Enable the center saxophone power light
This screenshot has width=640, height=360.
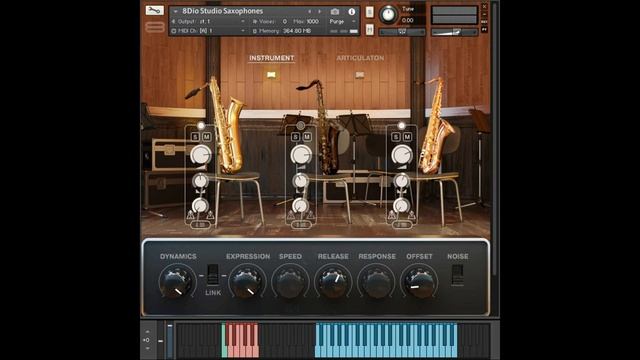coord(301,126)
